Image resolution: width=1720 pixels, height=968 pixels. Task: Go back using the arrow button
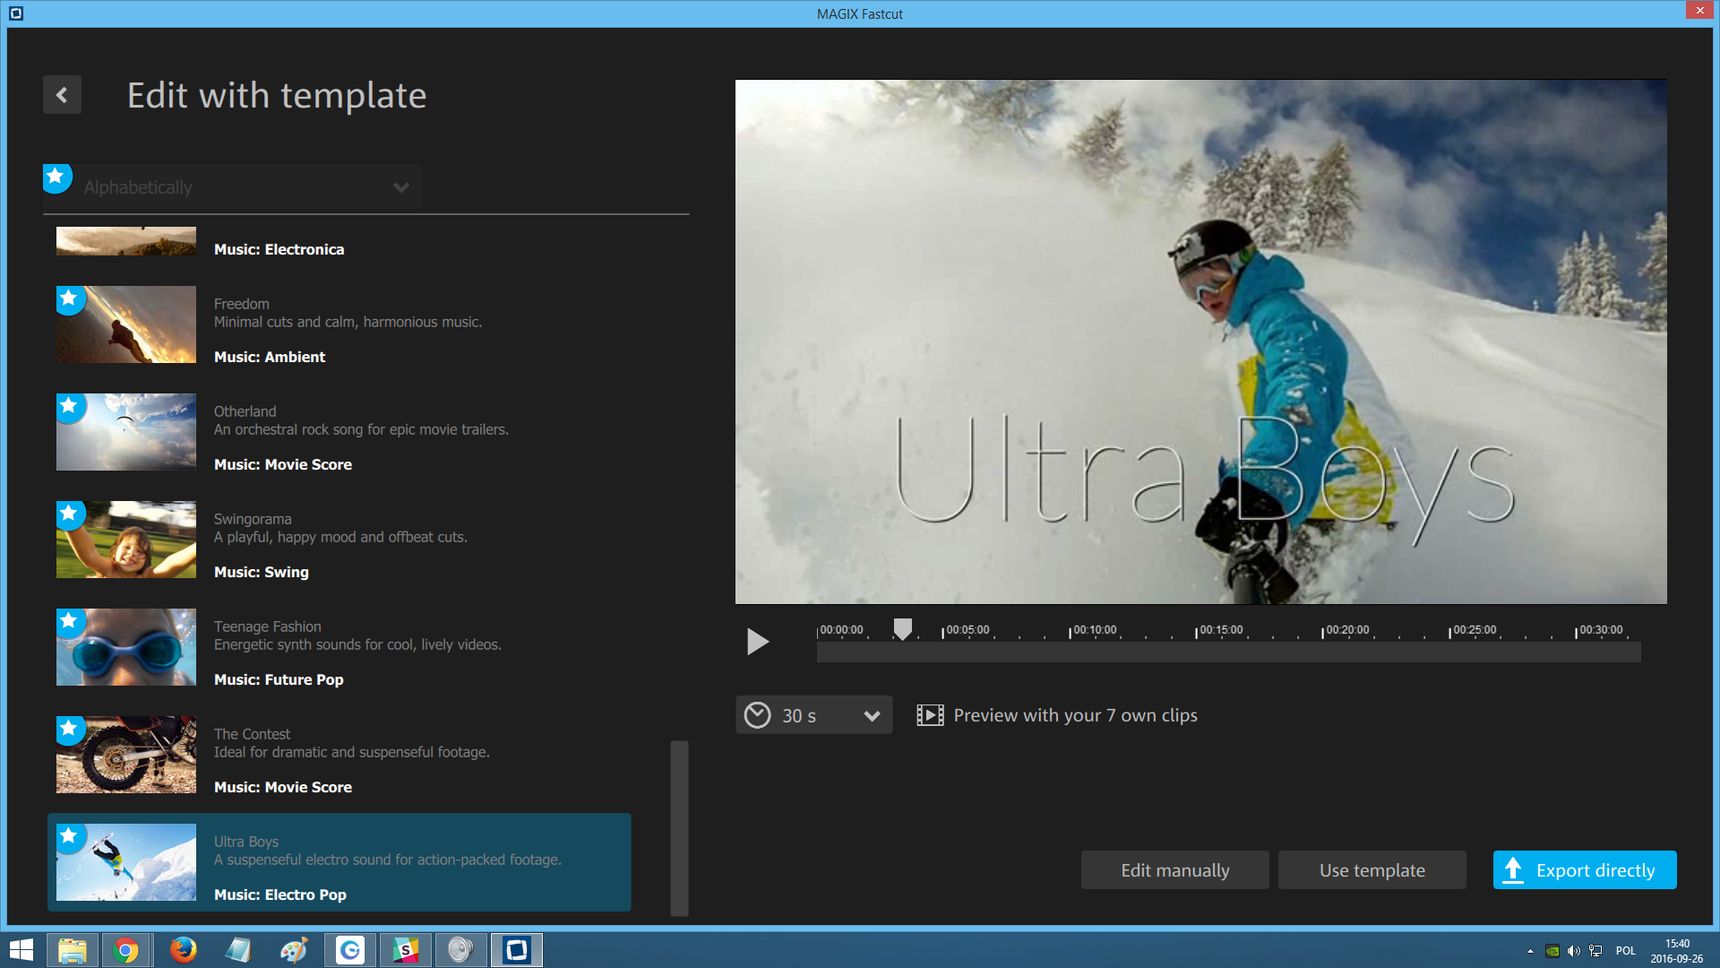coord(62,95)
